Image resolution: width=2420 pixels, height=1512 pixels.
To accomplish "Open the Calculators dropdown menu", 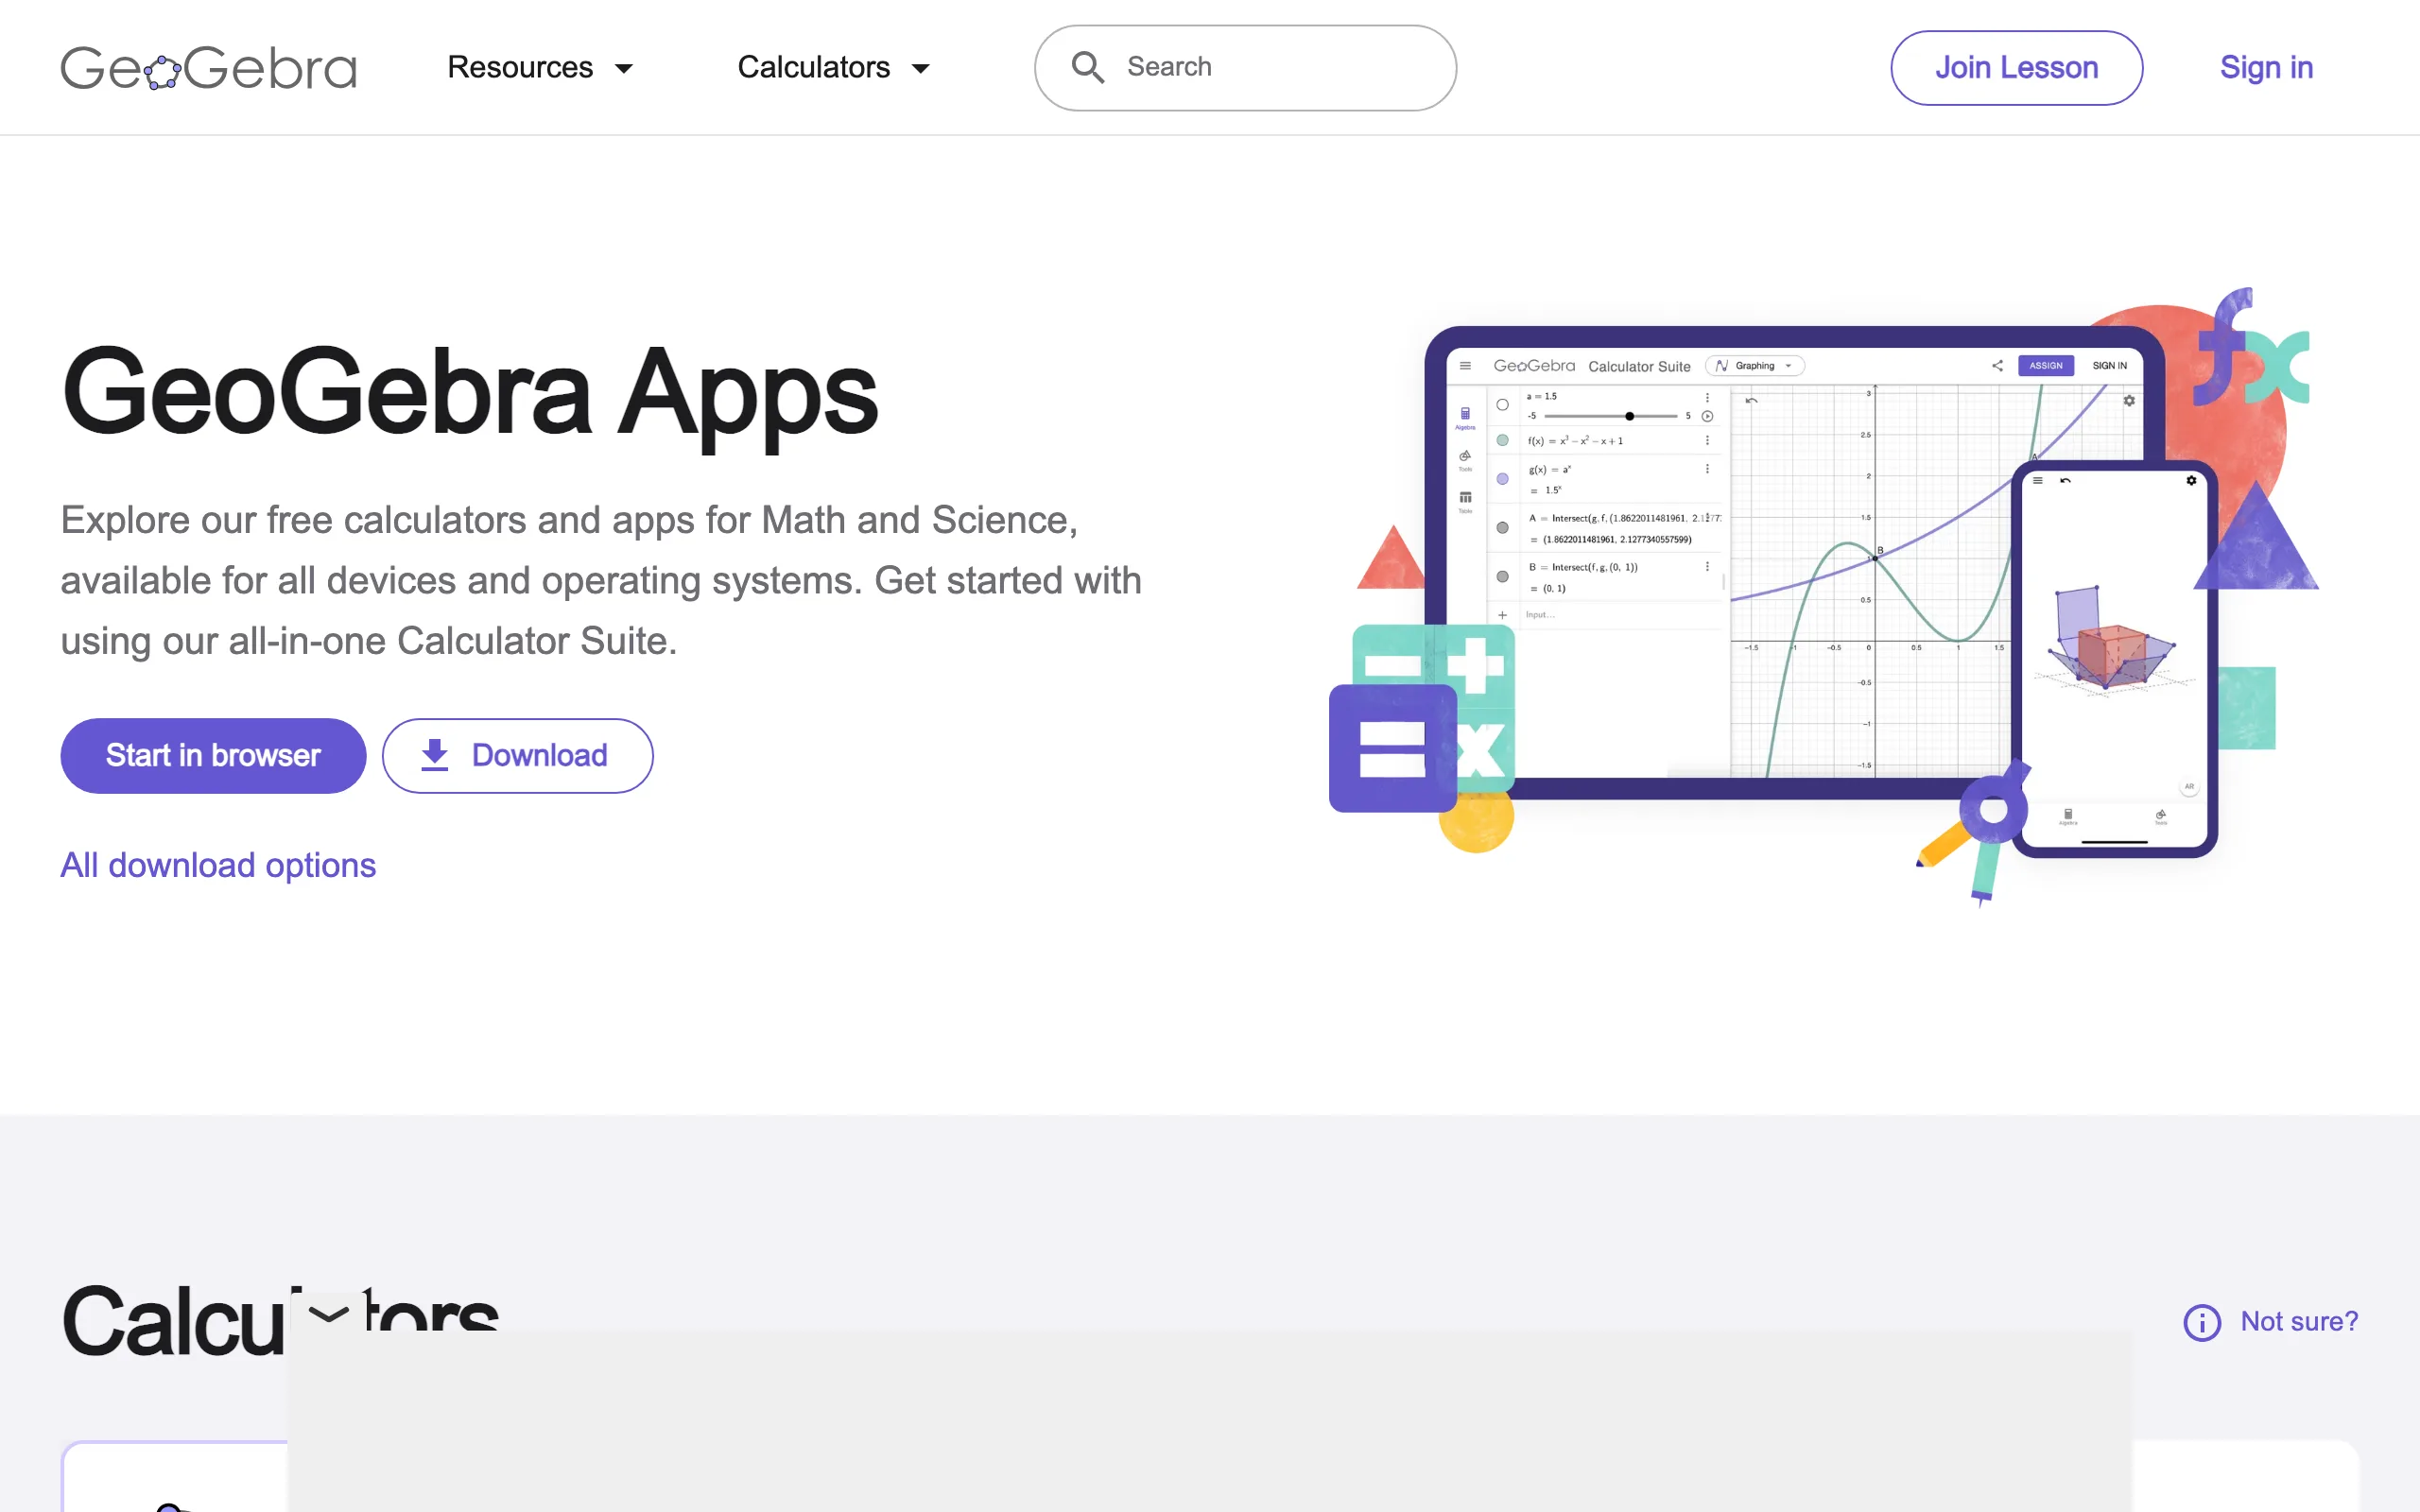I will pyautogui.click(x=834, y=67).
